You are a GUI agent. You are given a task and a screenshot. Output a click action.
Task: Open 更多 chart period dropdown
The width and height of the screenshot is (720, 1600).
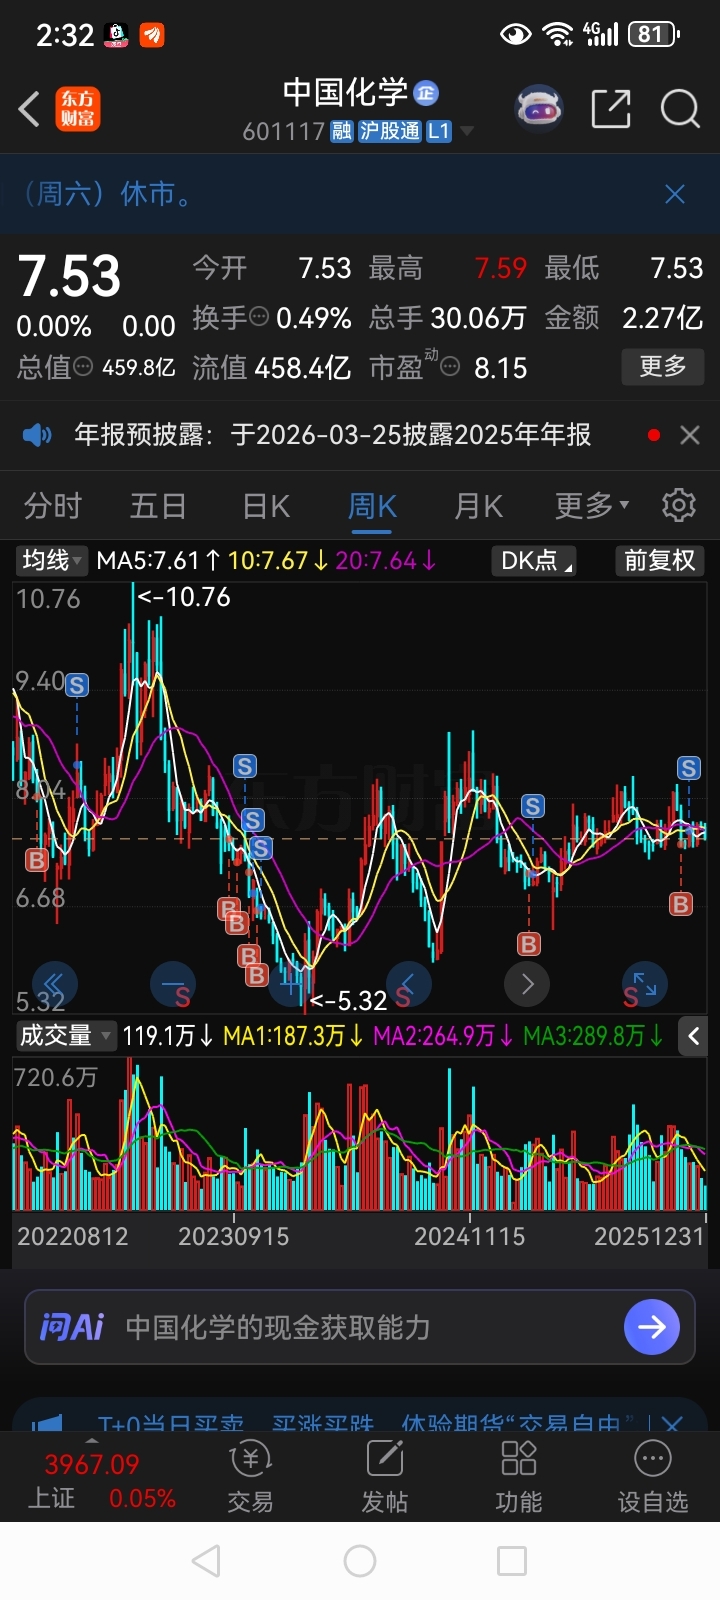(592, 506)
